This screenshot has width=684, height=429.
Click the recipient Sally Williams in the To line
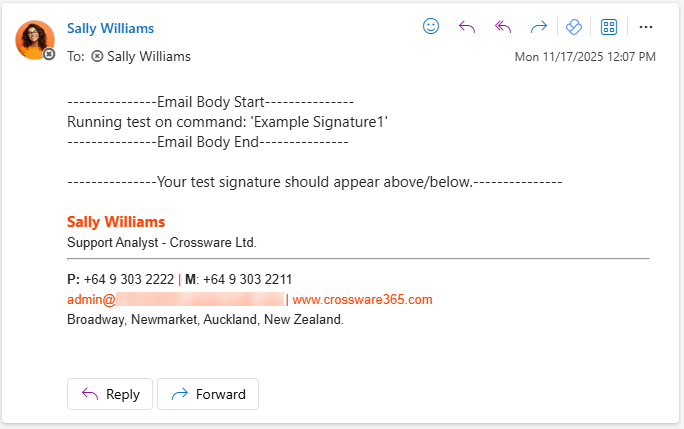coord(148,57)
